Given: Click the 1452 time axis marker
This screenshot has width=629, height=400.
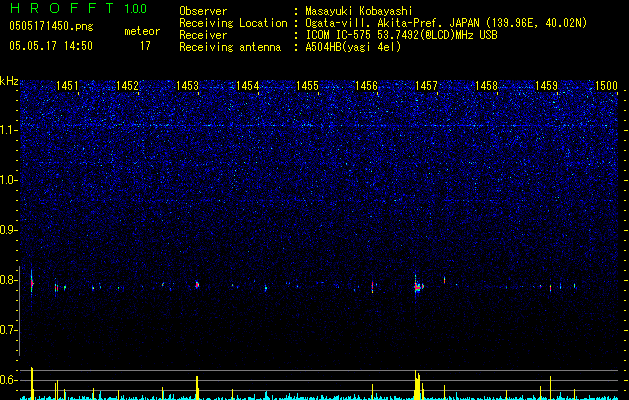Looking at the screenshot, I should pyautogui.click(x=127, y=85).
